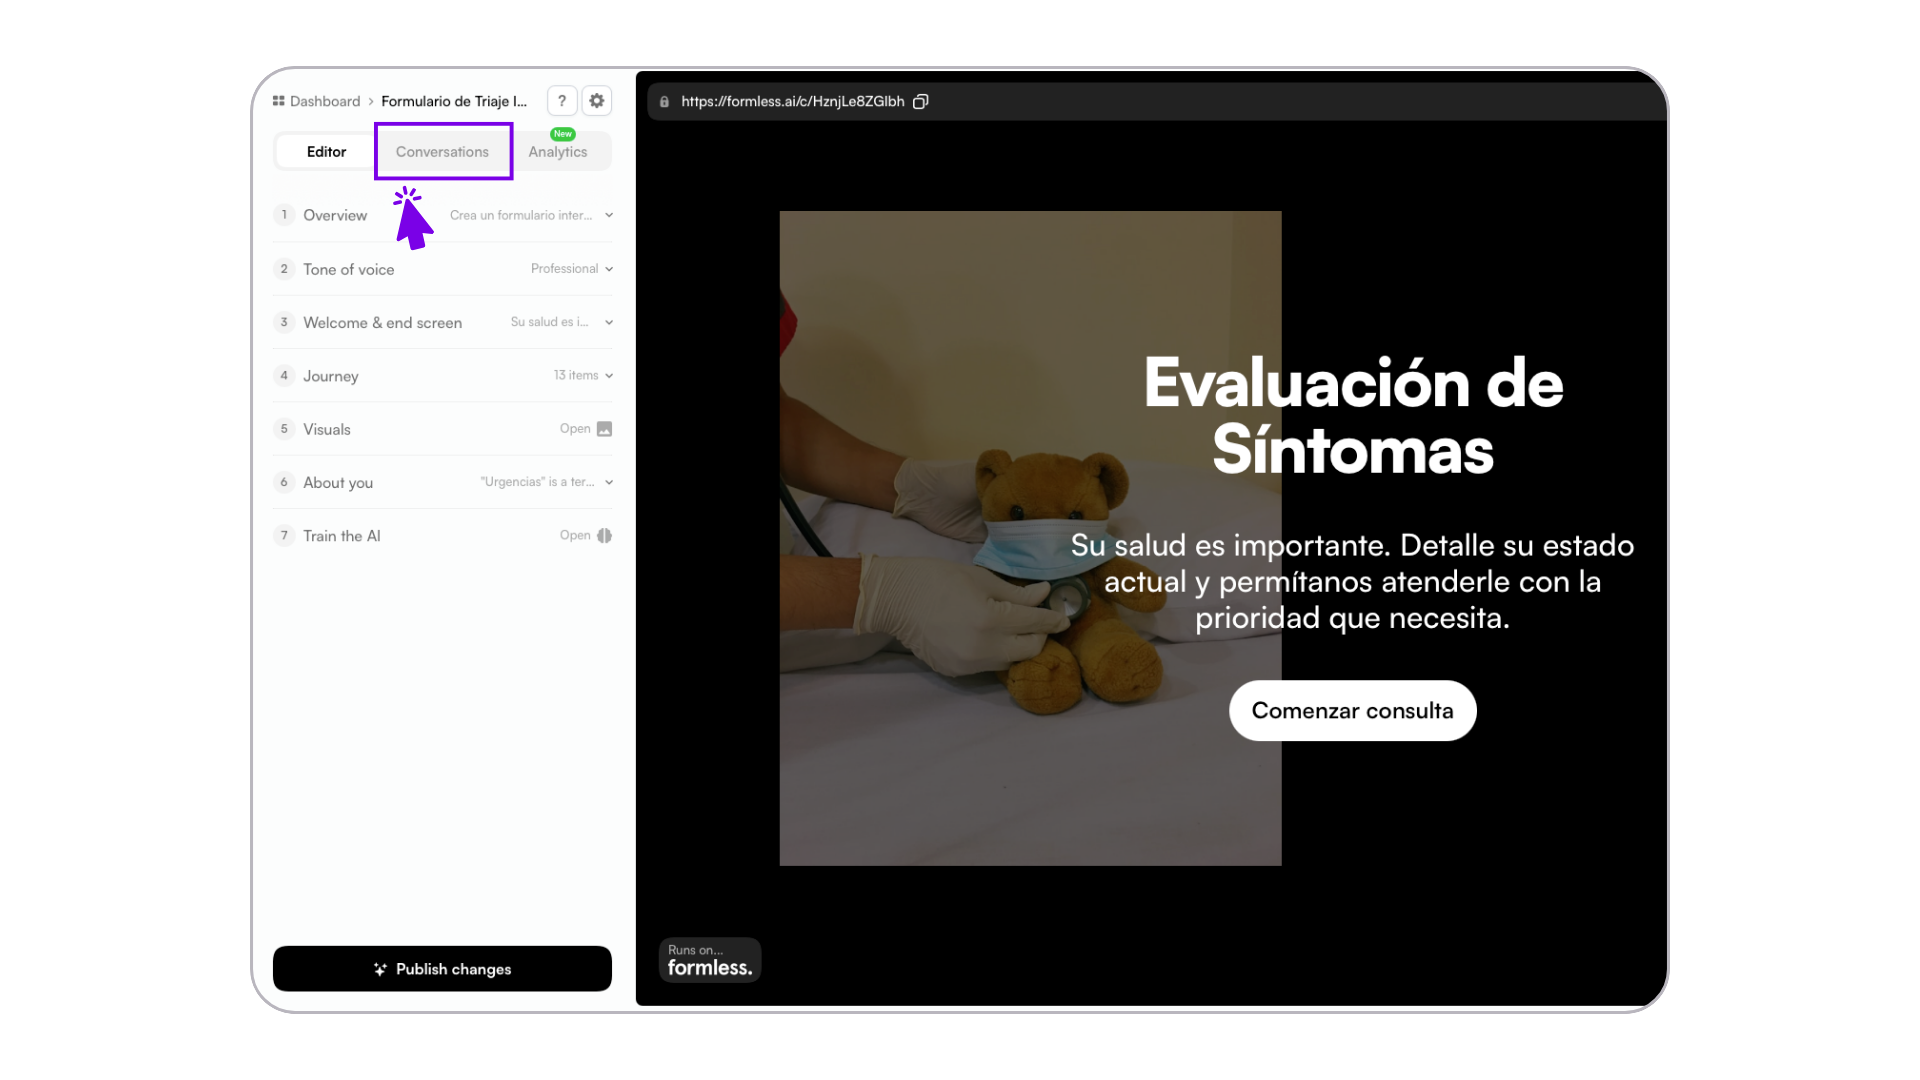Click Open label on Train the AI row

(x=575, y=536)
